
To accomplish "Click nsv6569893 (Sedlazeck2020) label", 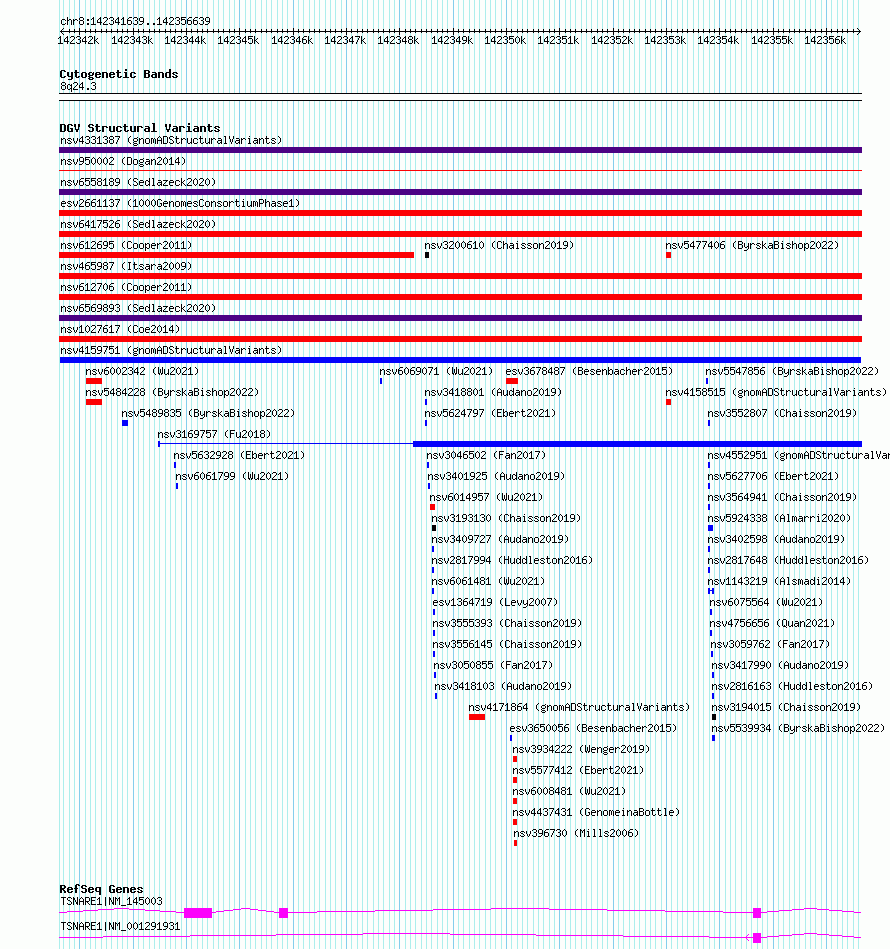I will [138, 308].
